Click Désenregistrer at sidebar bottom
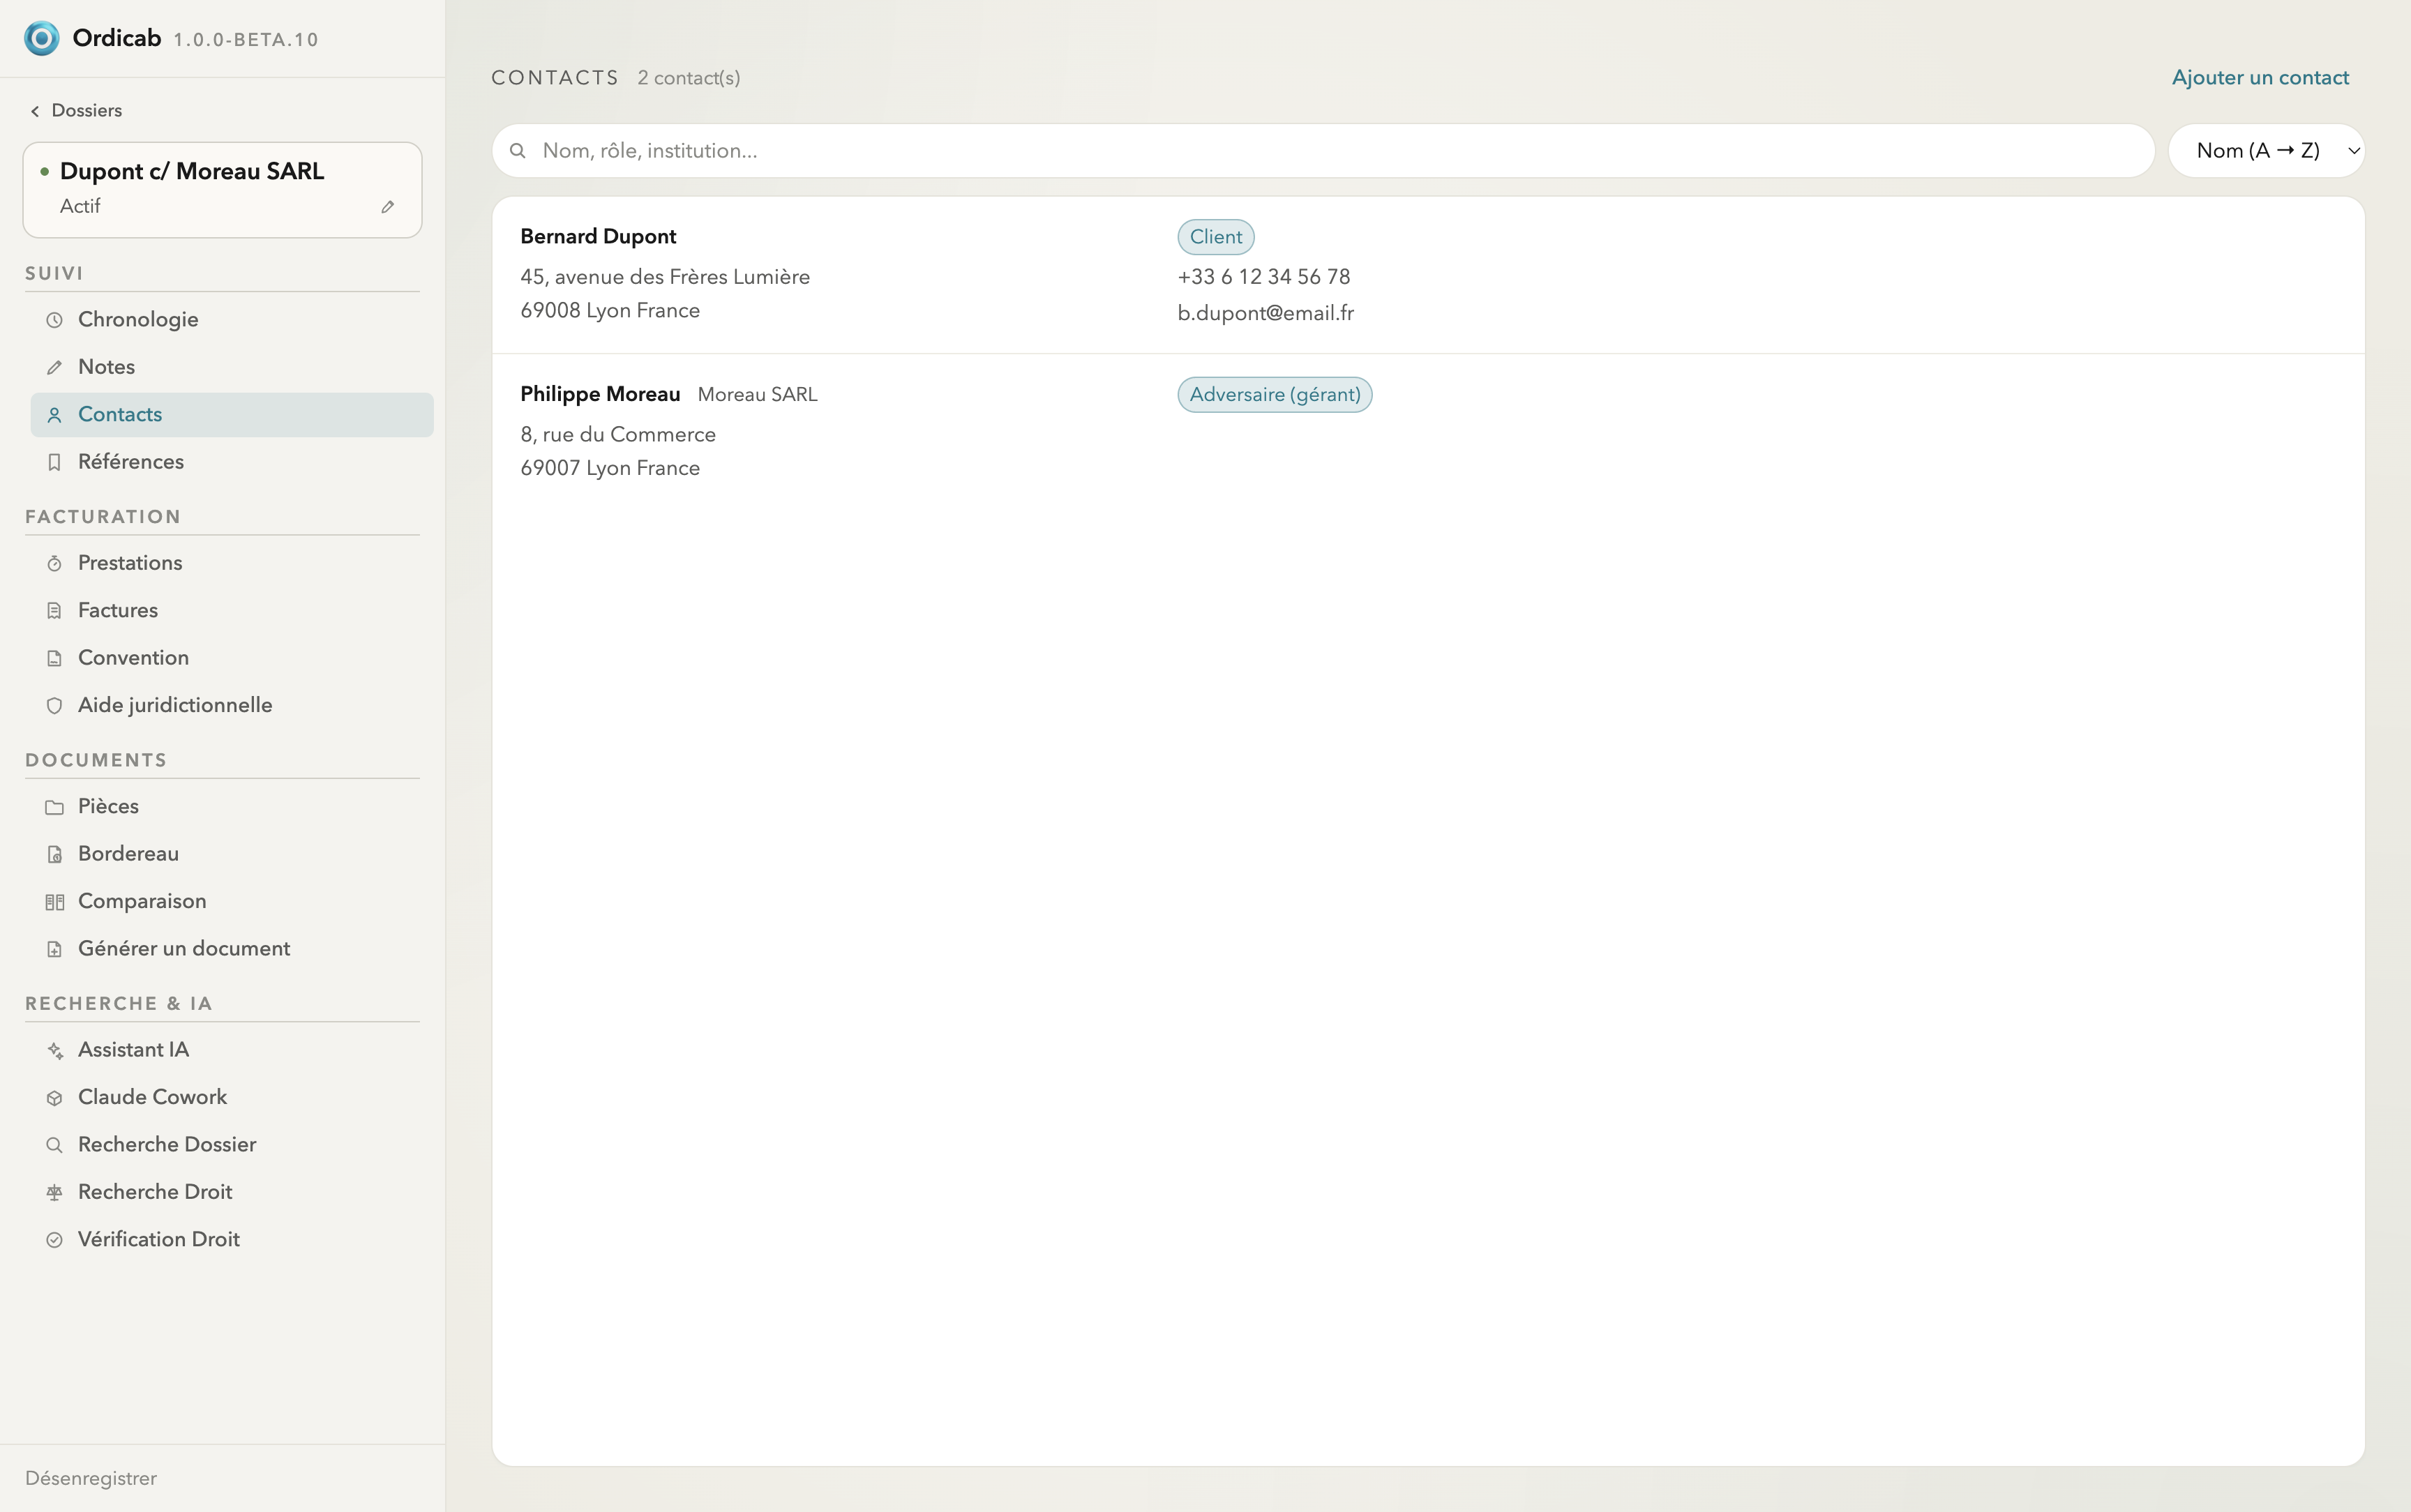 [91, 1478]
